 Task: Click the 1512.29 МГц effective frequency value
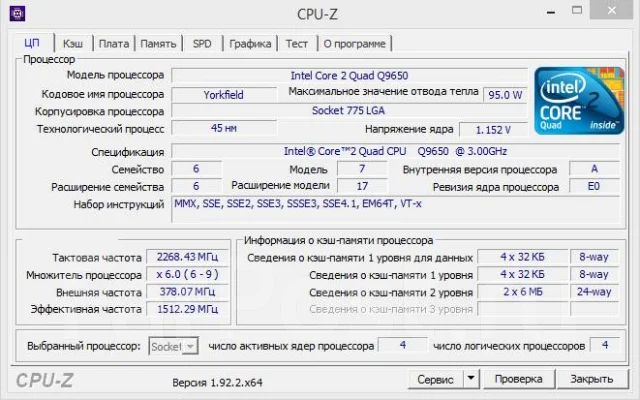[x=187, y=309]
